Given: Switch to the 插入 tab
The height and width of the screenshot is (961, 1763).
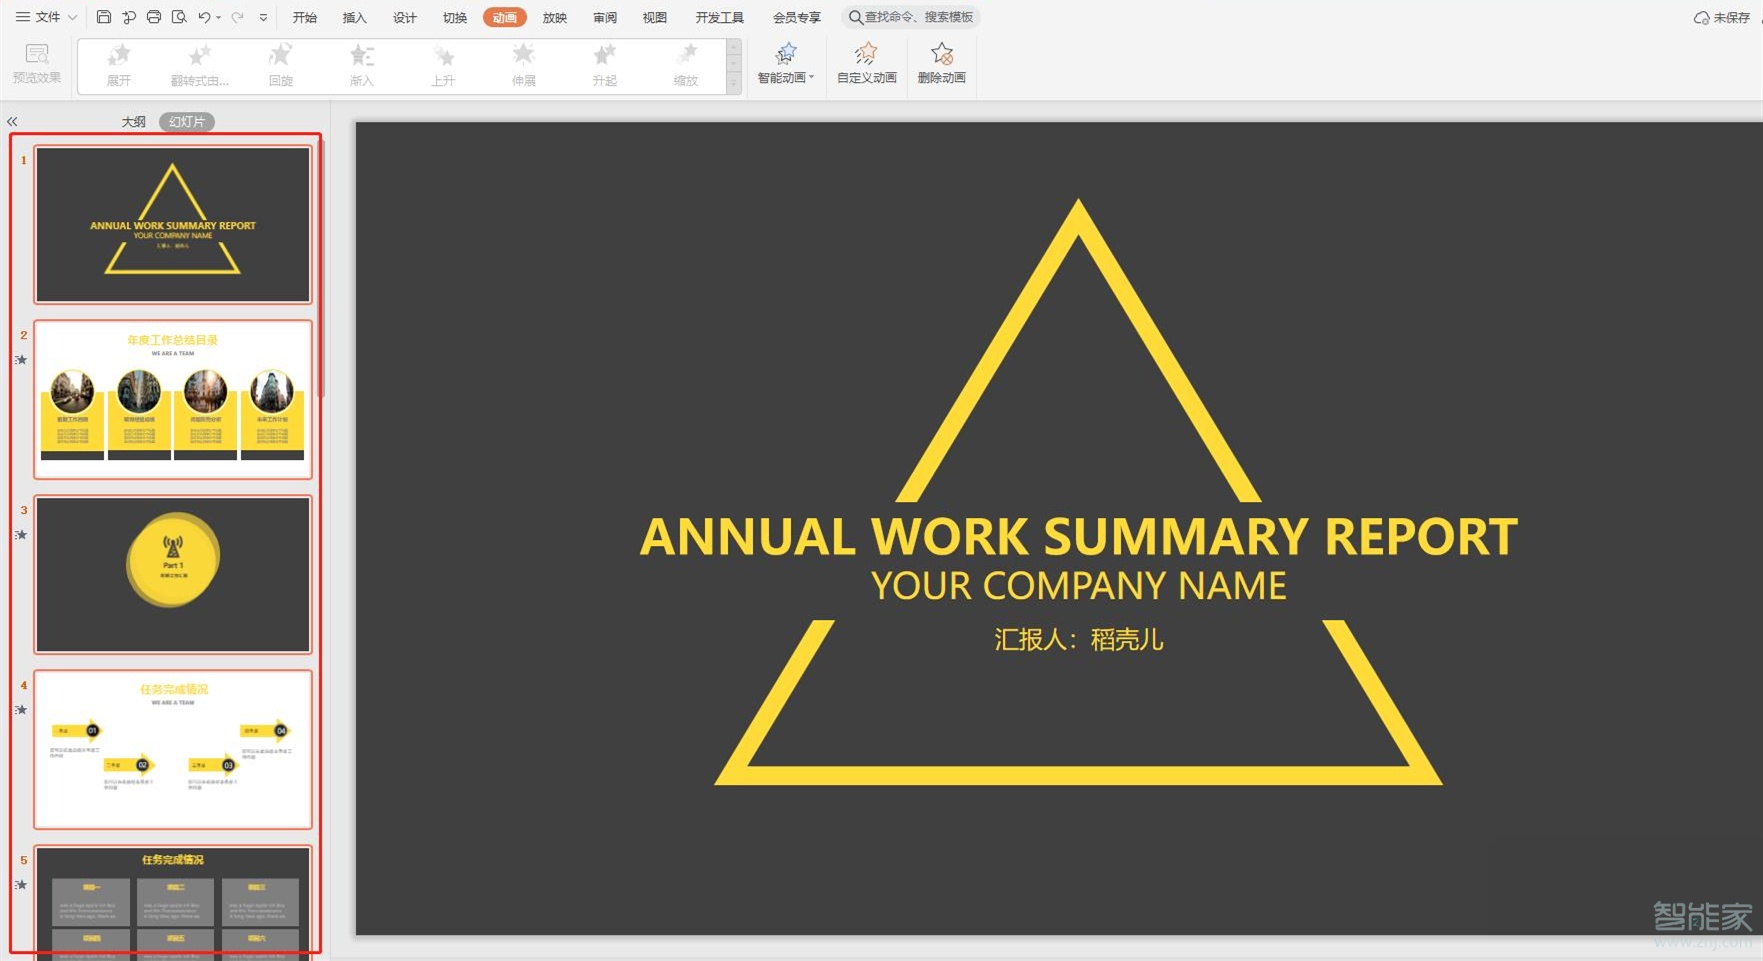Looking at the screenshot, I should (x=355, y=17).
